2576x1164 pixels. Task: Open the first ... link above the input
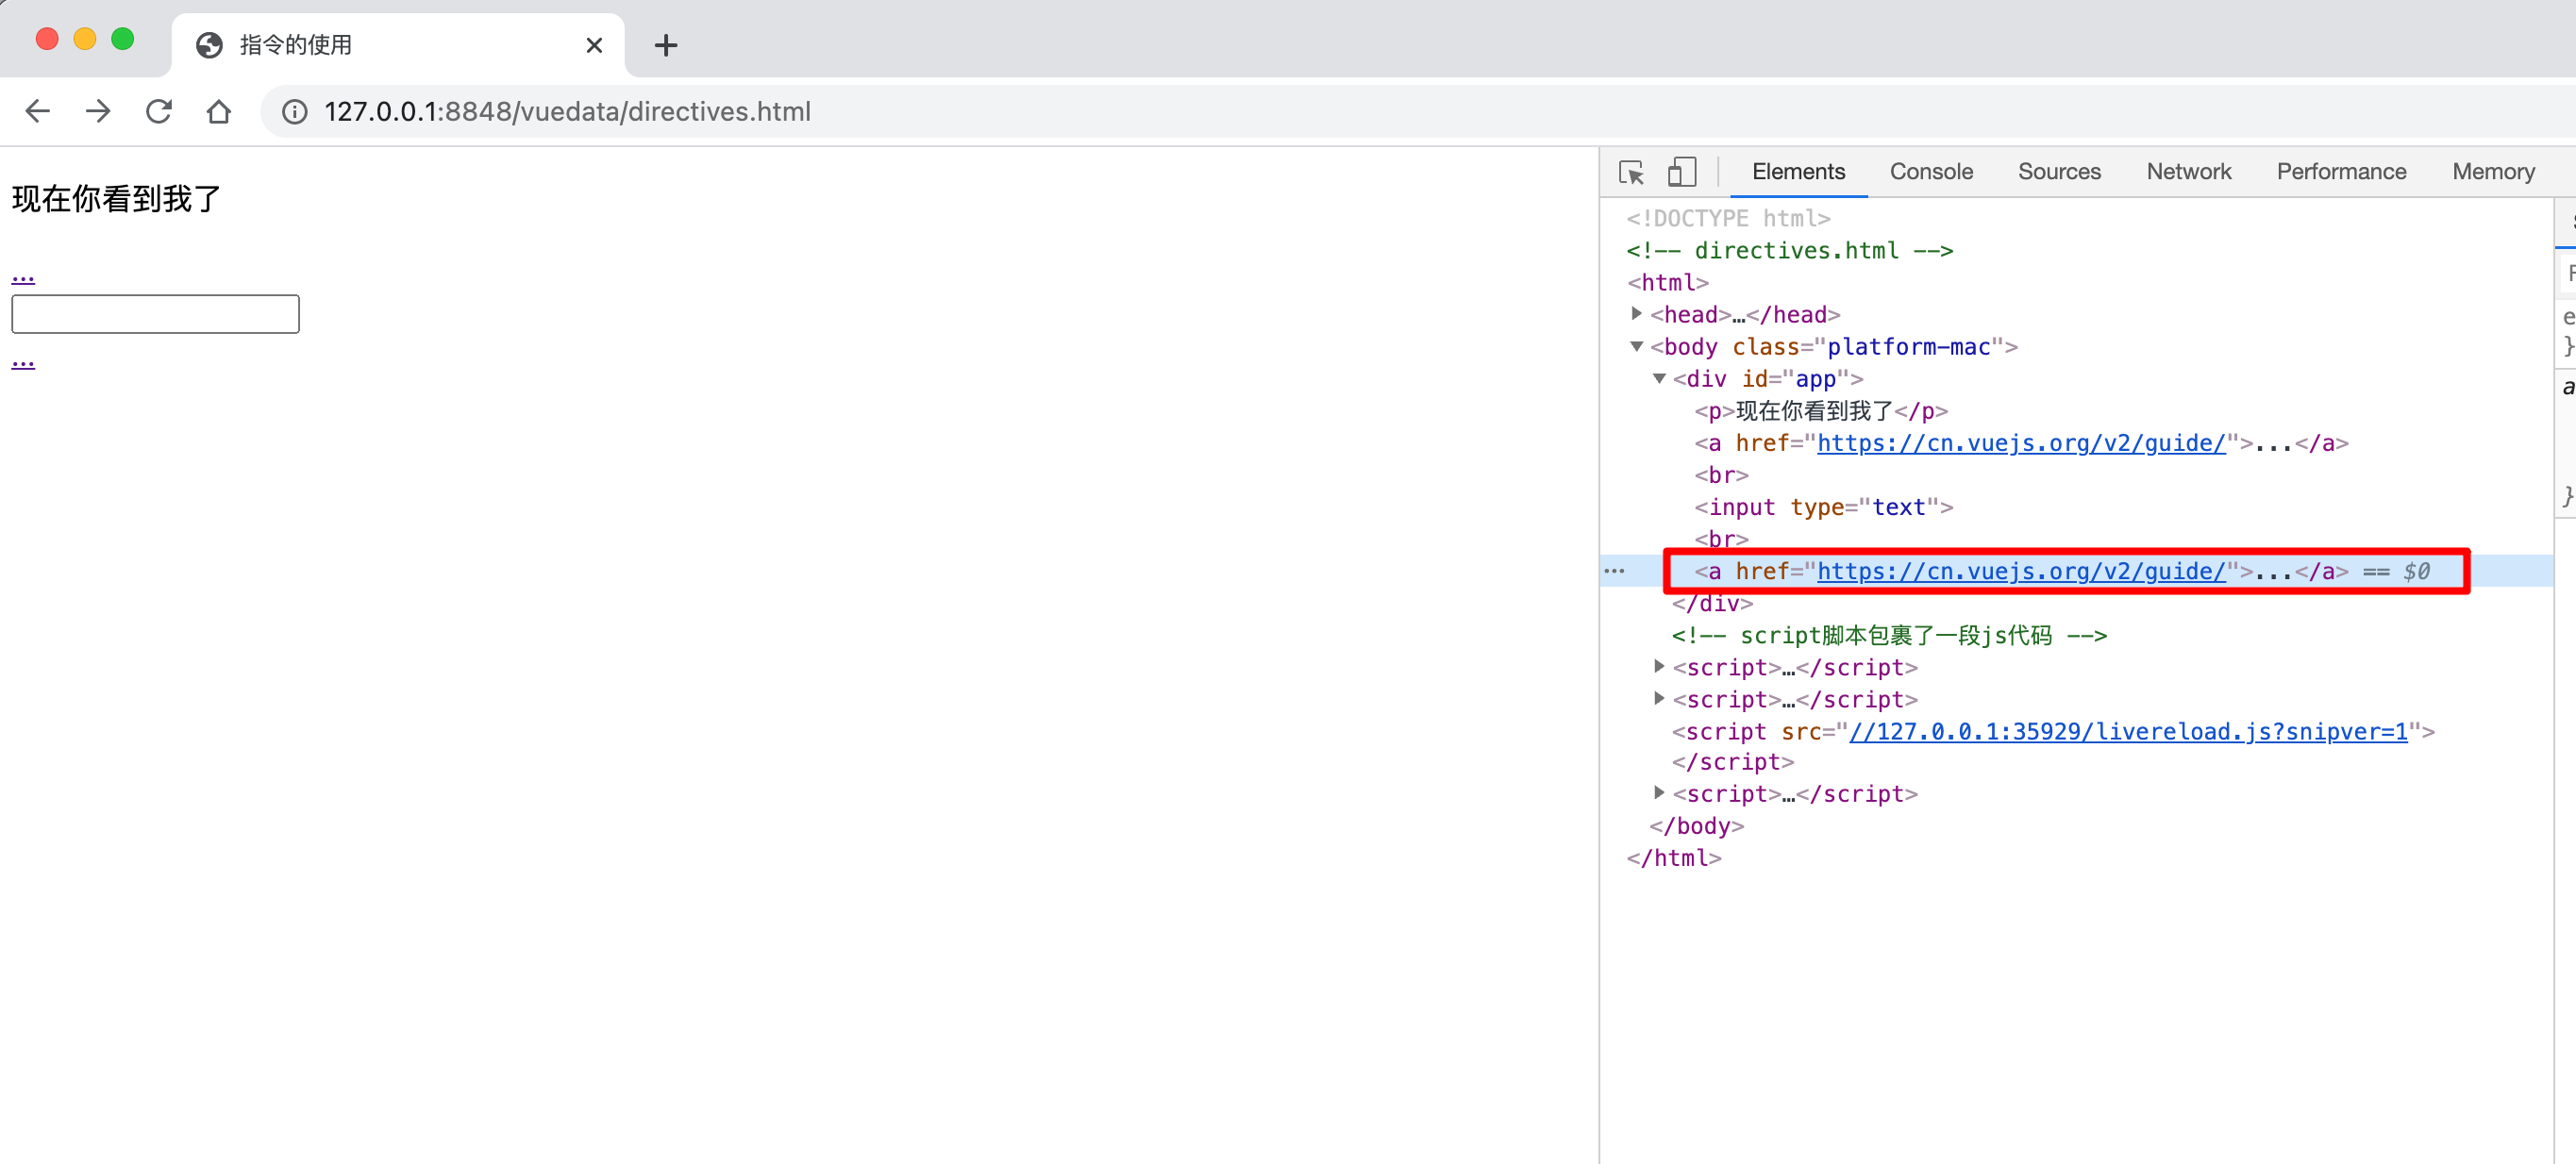click(x=23, y=276)
